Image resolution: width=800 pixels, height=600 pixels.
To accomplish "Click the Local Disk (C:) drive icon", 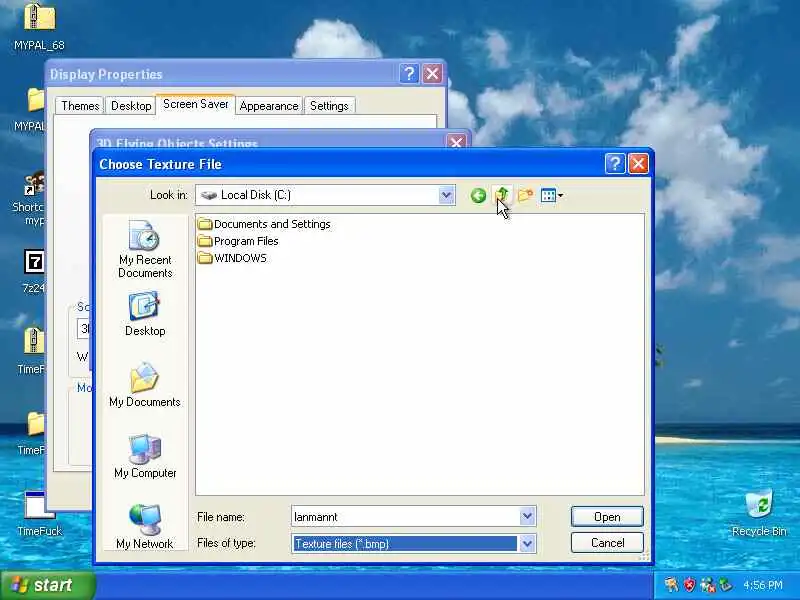I will [208, 195].
